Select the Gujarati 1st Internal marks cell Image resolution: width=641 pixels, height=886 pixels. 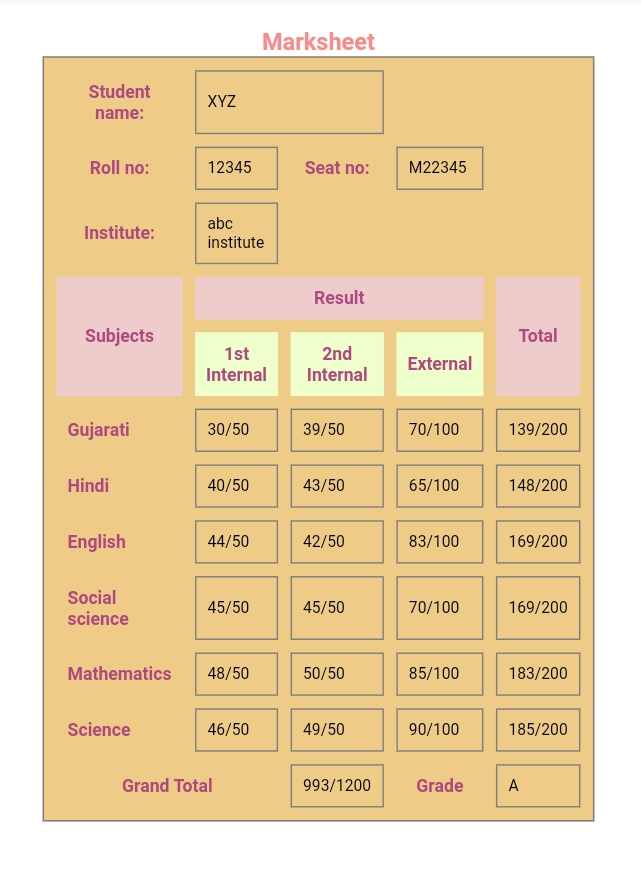[x=236, y=429]
